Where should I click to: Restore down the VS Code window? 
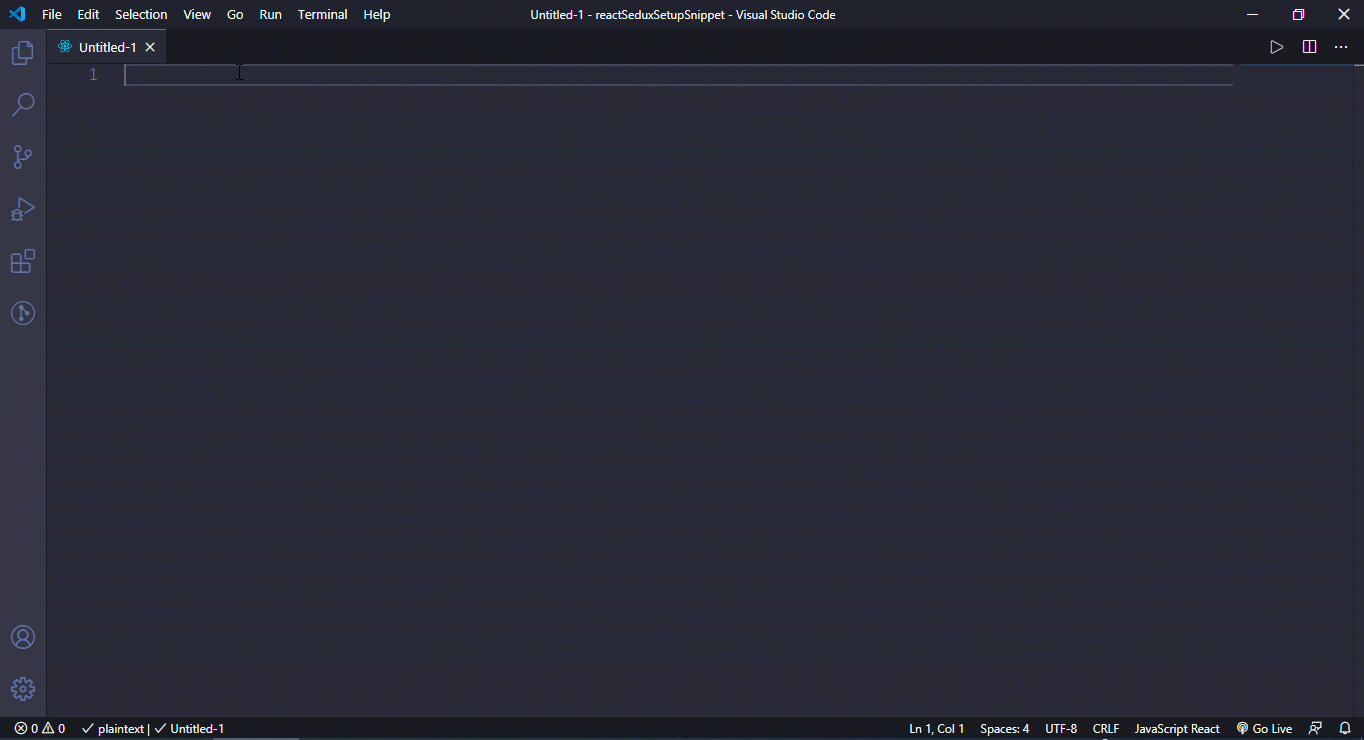click(1298, 14)
